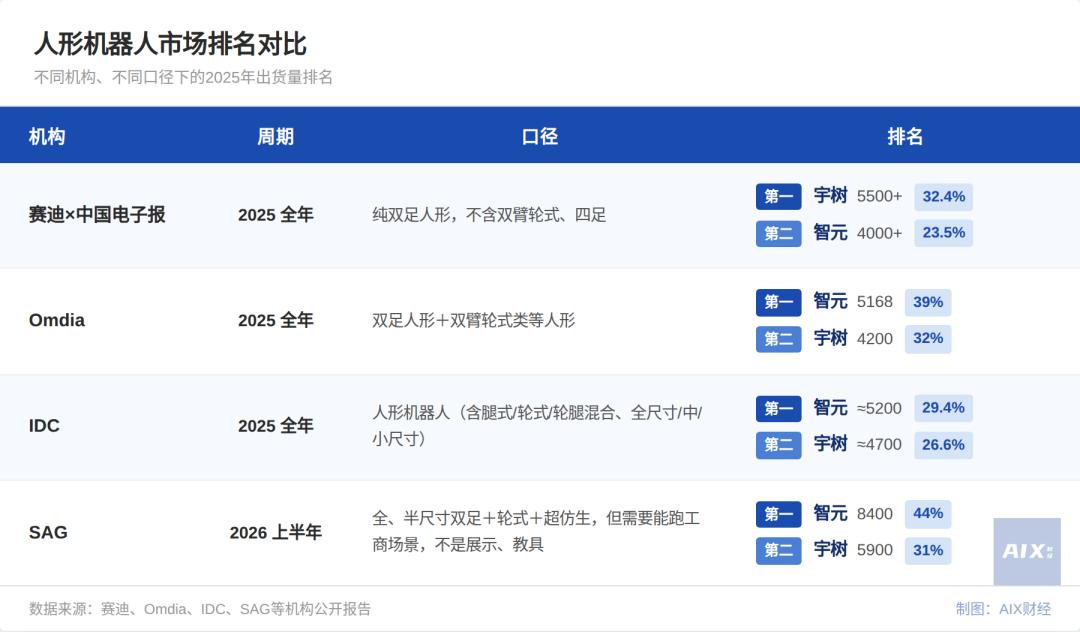
Task: Click the 第一 badge in SAG row
Action: [x=778, y=514]
